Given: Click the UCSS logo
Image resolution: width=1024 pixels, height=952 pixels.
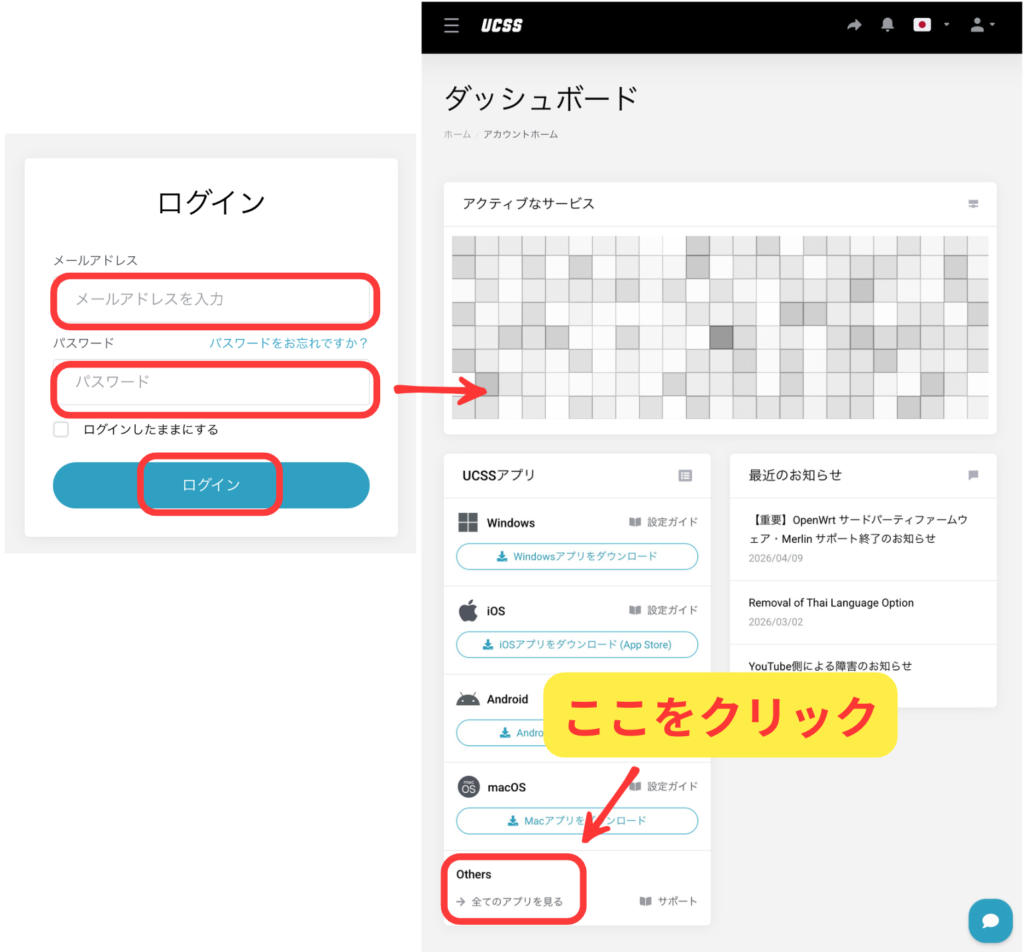Looking at the screenshot, I should [x=501, y=25].
